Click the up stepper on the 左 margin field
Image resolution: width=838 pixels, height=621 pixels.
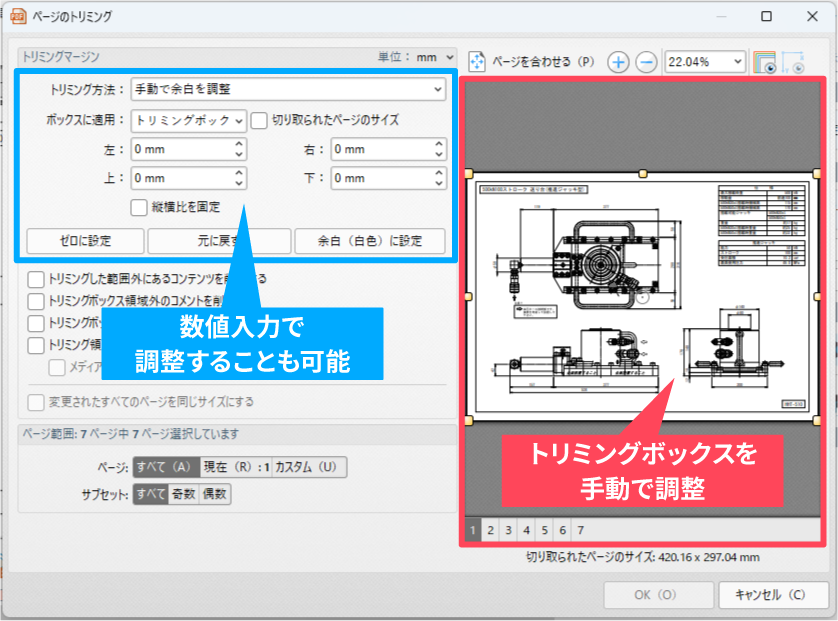[237, 144]
